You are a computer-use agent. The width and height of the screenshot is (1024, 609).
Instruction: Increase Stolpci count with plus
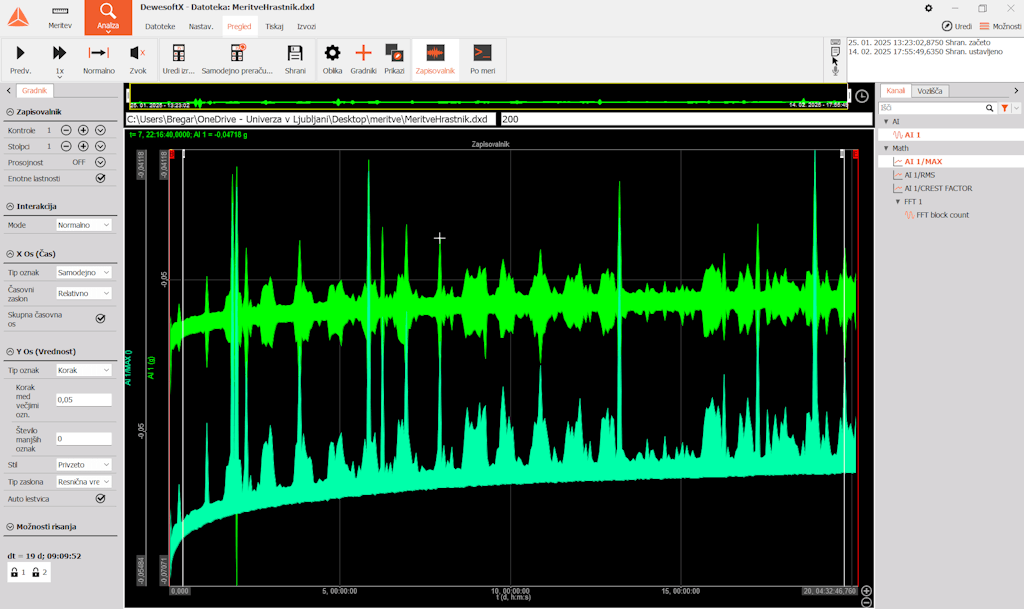point(83,147)
